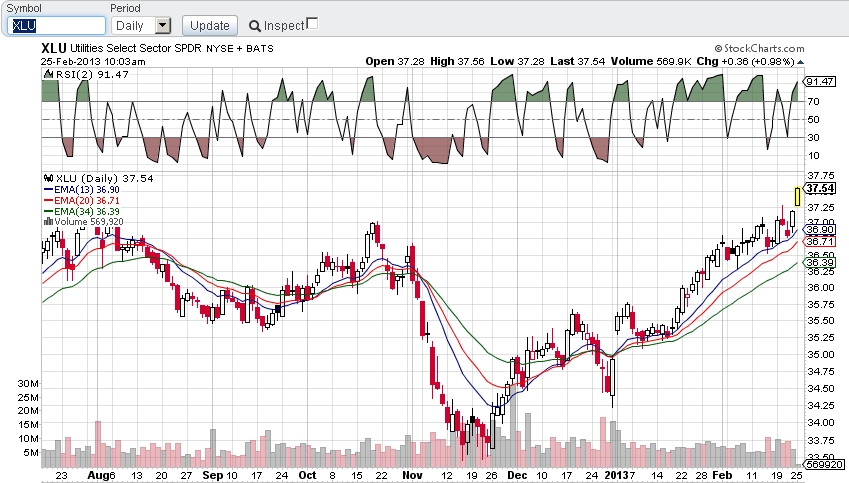
Task: Click the small blue up triangle after Chg
Action: (x=801, y=62)
